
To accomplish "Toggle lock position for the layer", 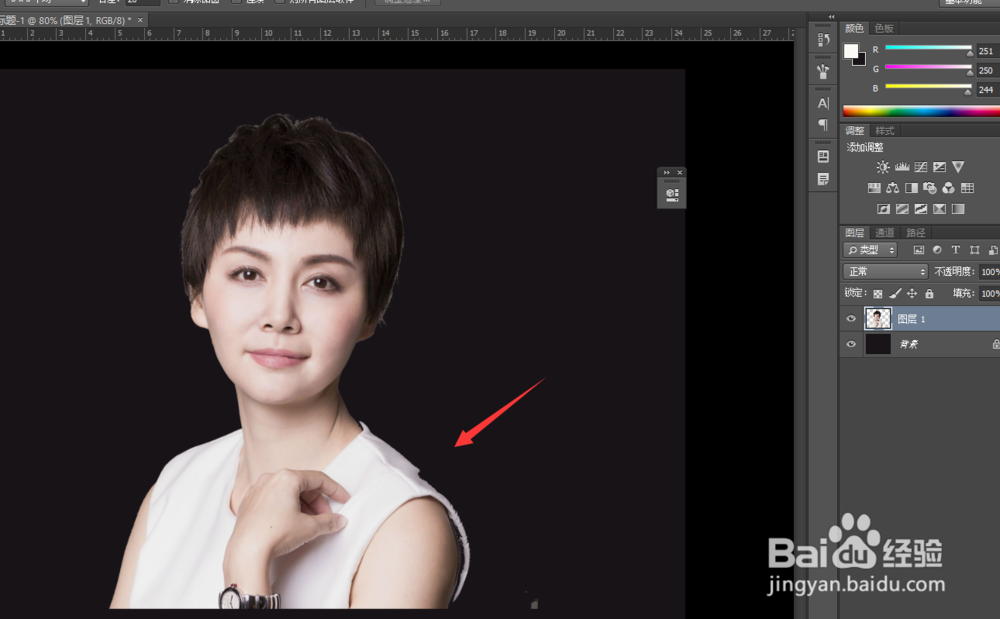I will [912, 293].
